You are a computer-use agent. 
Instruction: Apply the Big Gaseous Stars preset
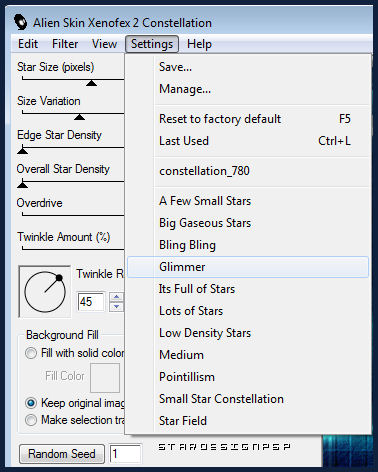coord(248,223)
